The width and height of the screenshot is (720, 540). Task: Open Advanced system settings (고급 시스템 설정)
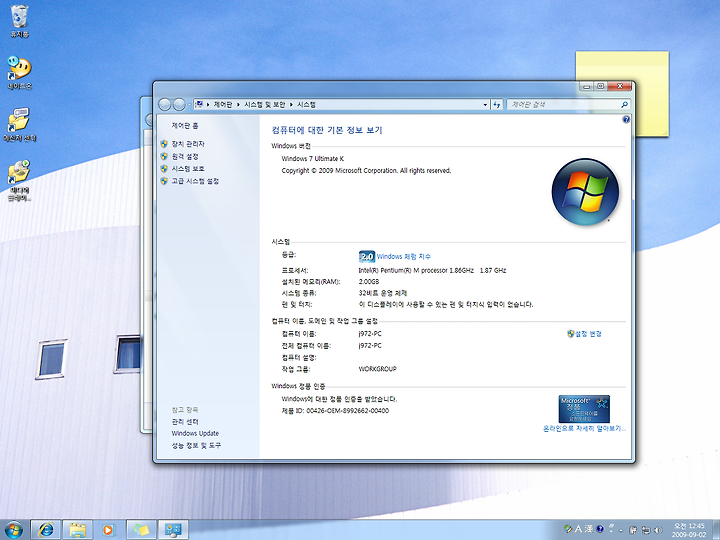pyautogui.click(x=195, y=181)
